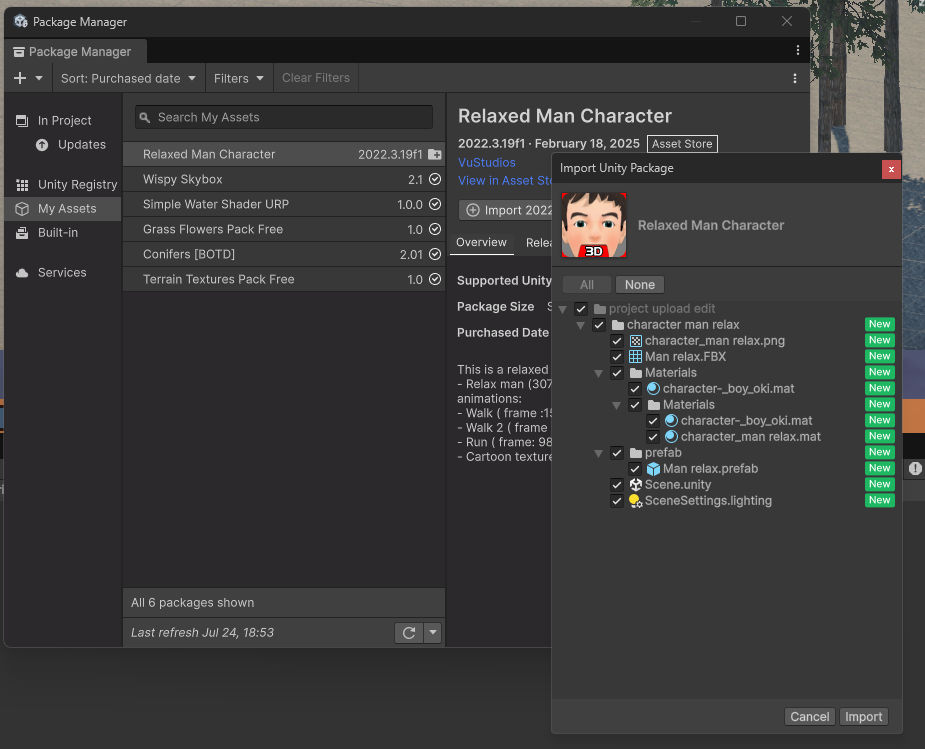
Task: Open the VuStudios publisher link
Action: tap(487, 162)
